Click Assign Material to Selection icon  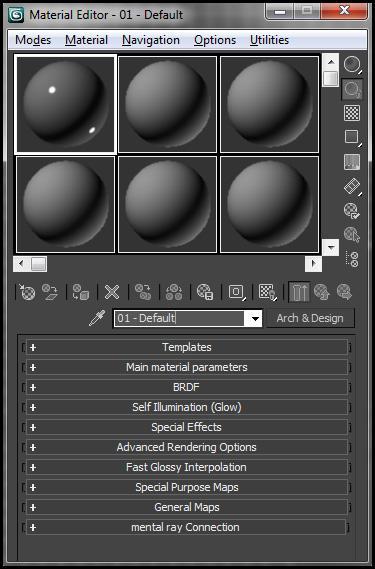[x=80, y=292]
